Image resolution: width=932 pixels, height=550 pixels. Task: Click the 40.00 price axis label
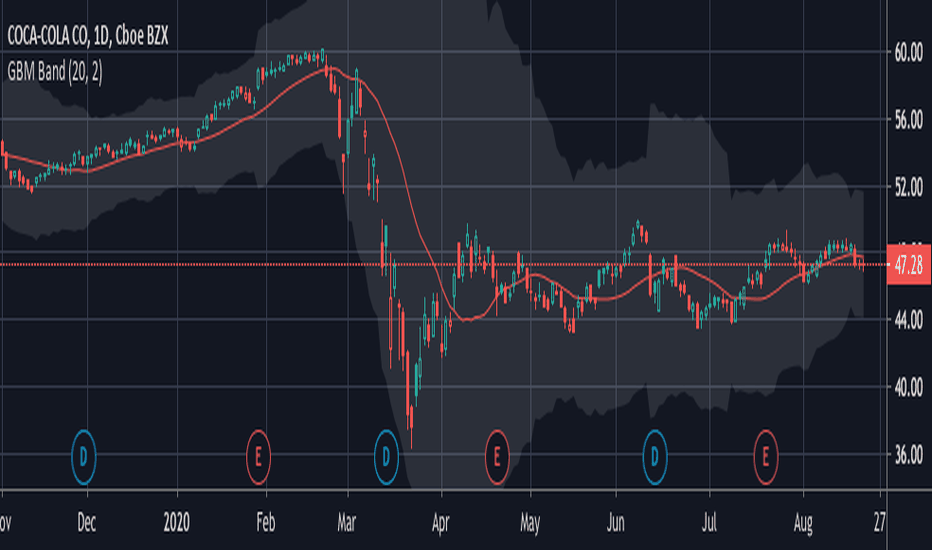[x=909, y=388]
